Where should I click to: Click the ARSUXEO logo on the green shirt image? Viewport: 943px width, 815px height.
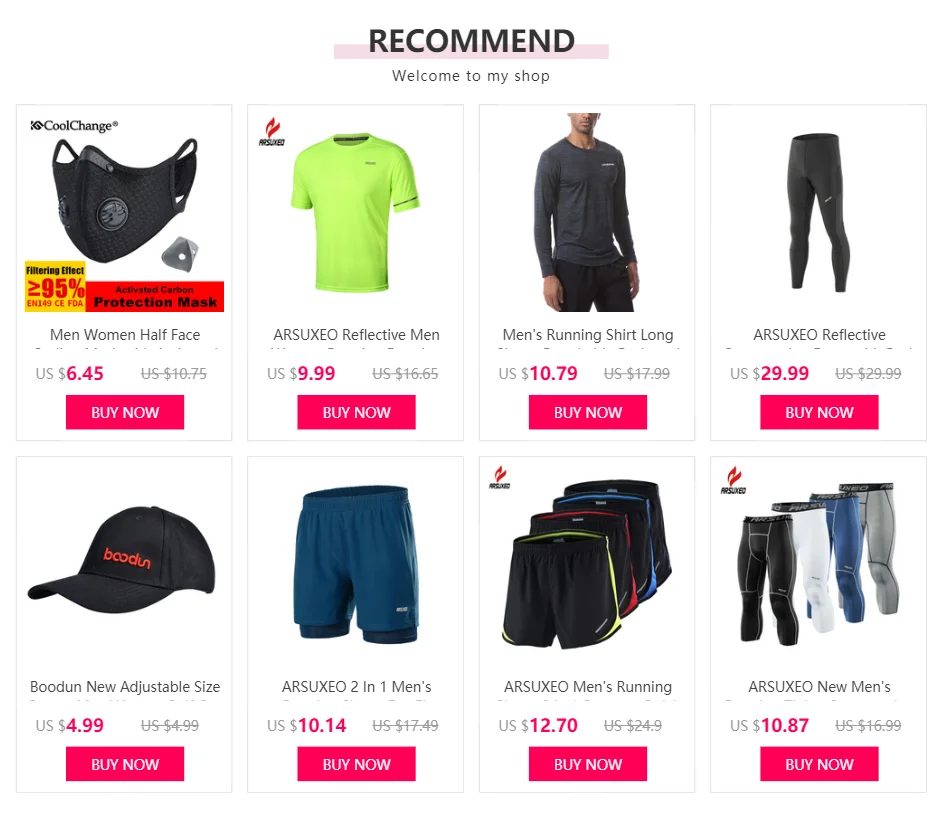point(272,132)
